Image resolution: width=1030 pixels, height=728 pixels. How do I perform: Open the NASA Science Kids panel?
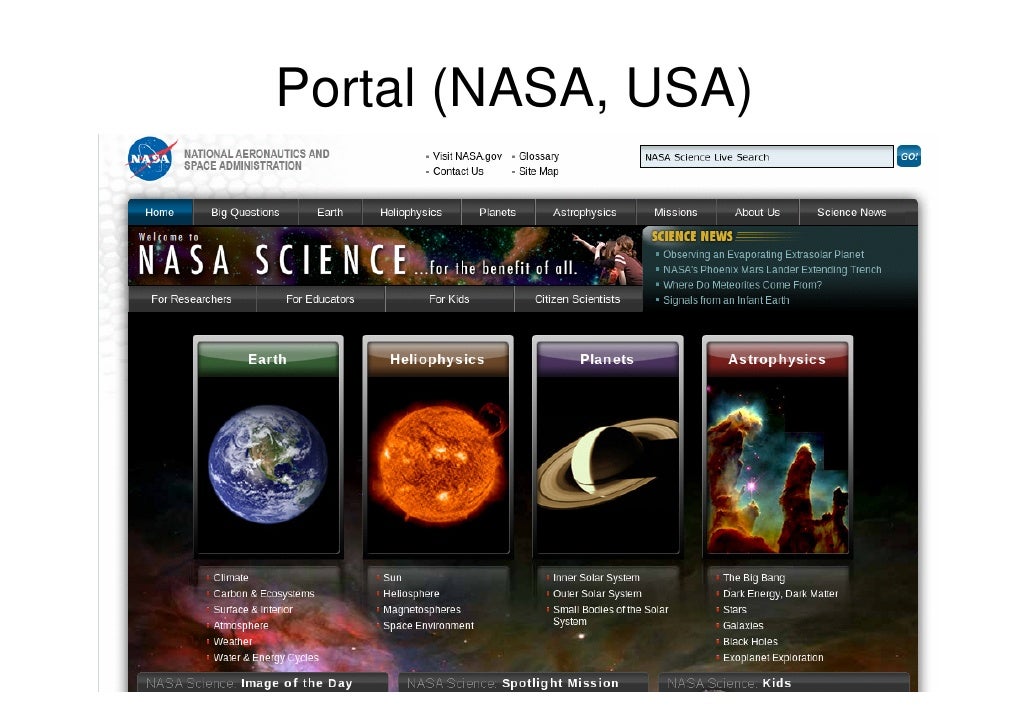click(784, 683)
